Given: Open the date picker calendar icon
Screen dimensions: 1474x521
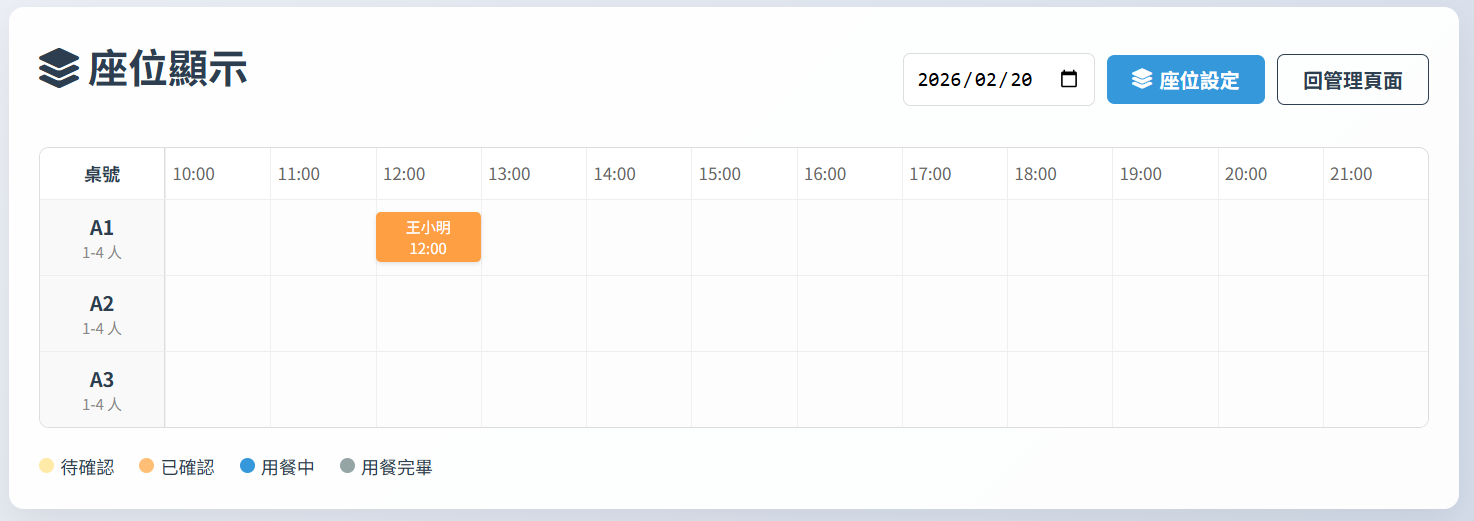Looking at the screenshot, I should (x=1069, y=79).
